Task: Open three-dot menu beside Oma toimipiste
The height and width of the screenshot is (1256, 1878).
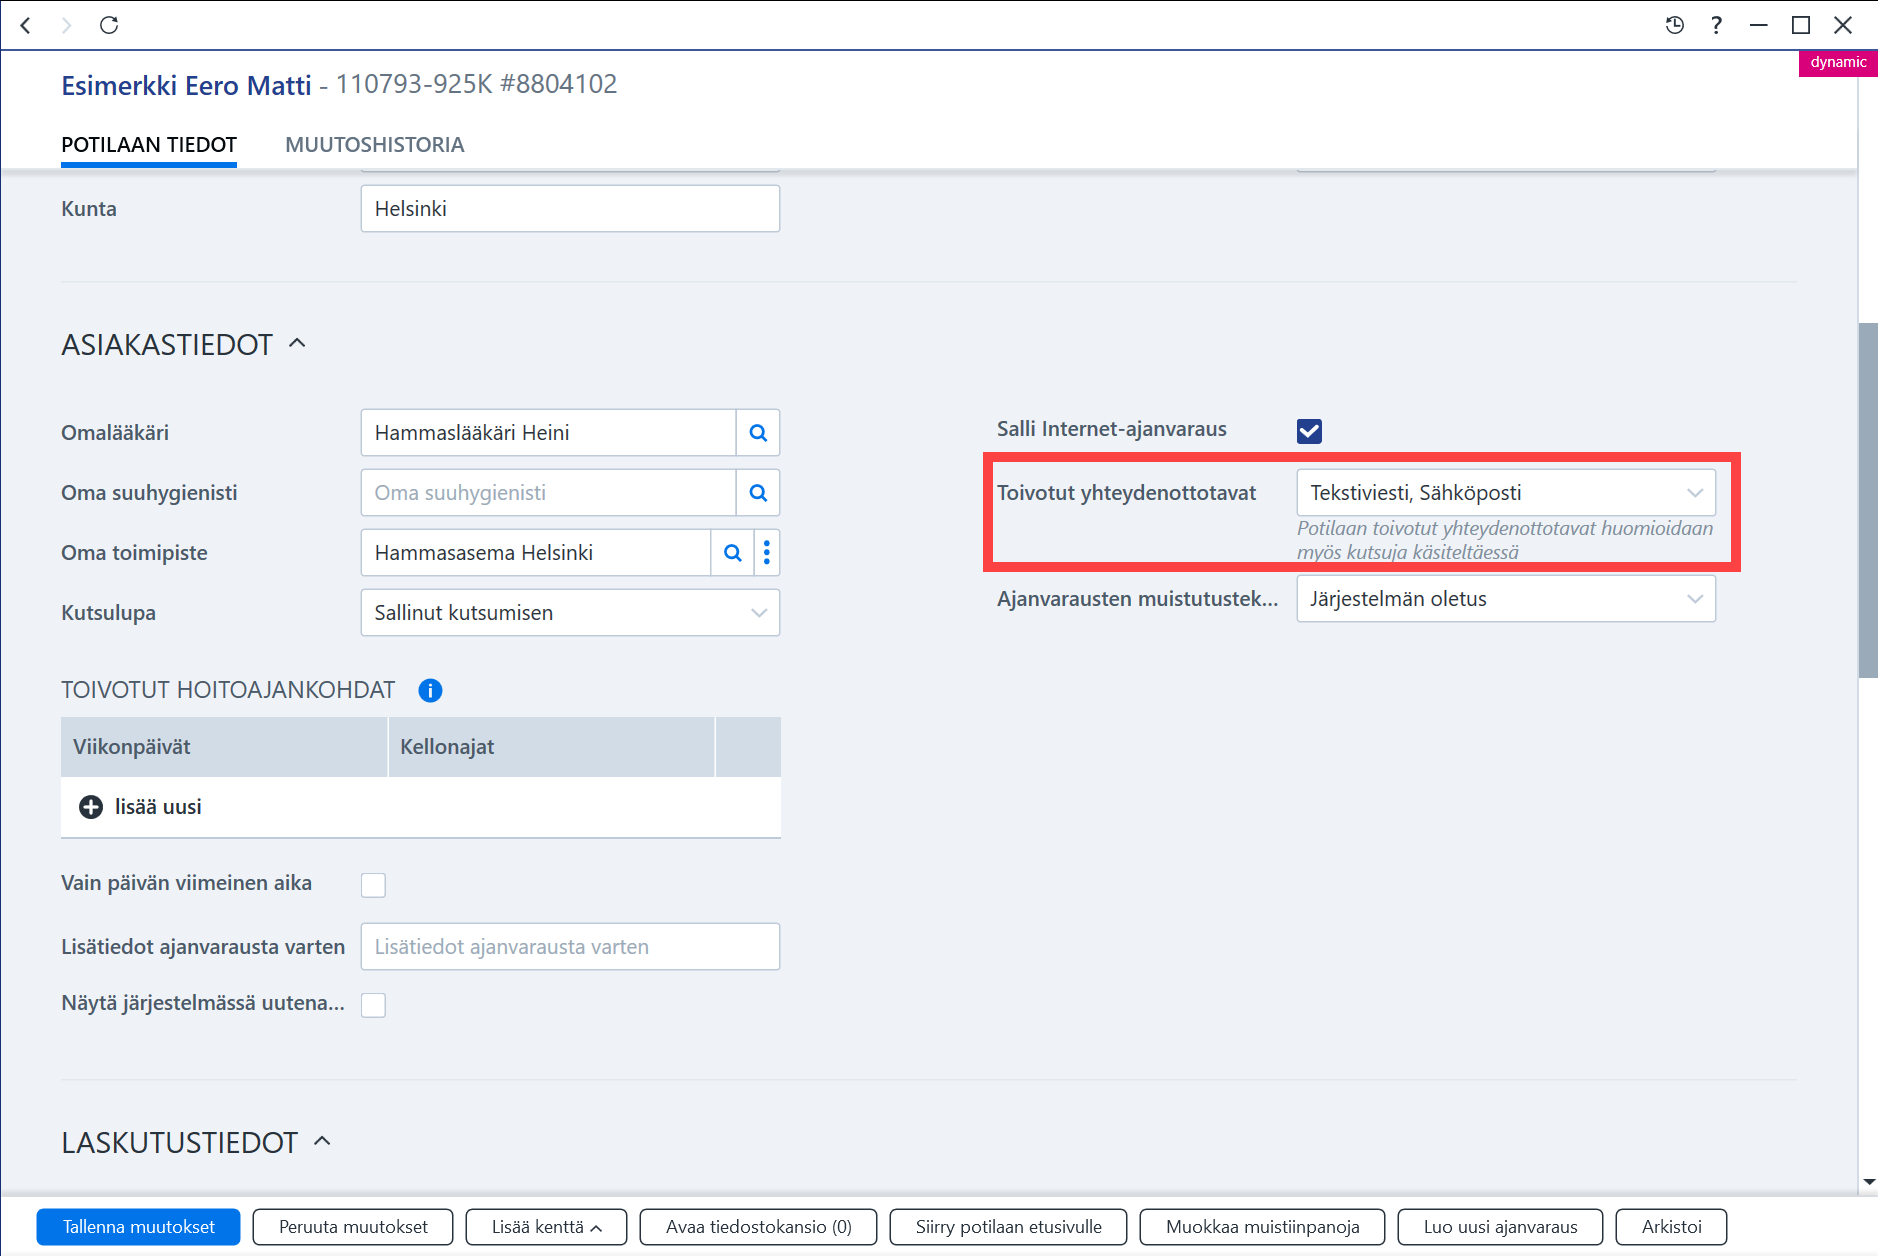Action: pyautogui.click(x=767, y=553)
